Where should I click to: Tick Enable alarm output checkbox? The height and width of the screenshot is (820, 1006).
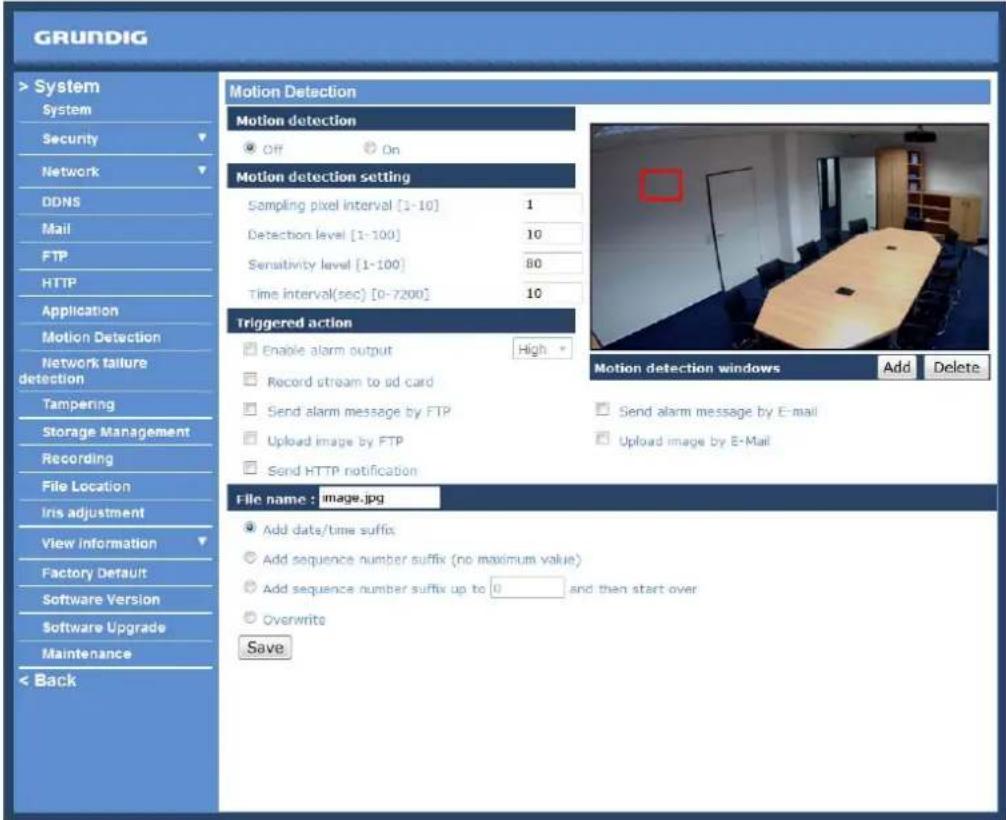pyautogui.click(x=250, y=349)
